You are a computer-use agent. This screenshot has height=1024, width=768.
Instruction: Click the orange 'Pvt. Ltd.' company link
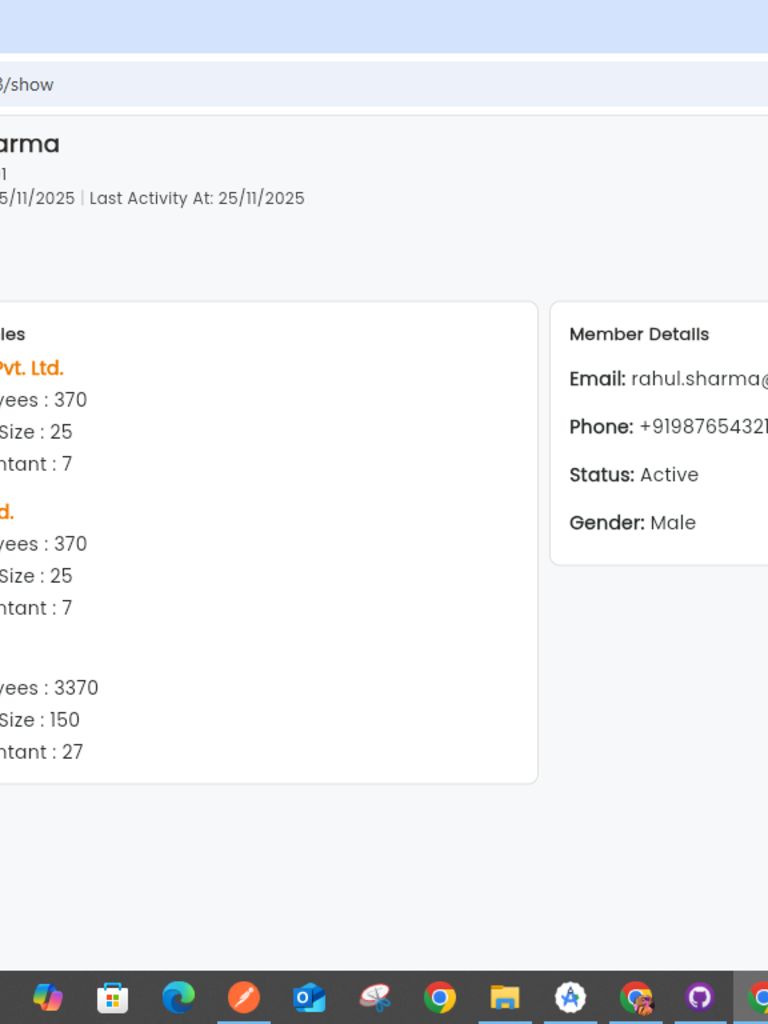(x=31, y=368)
